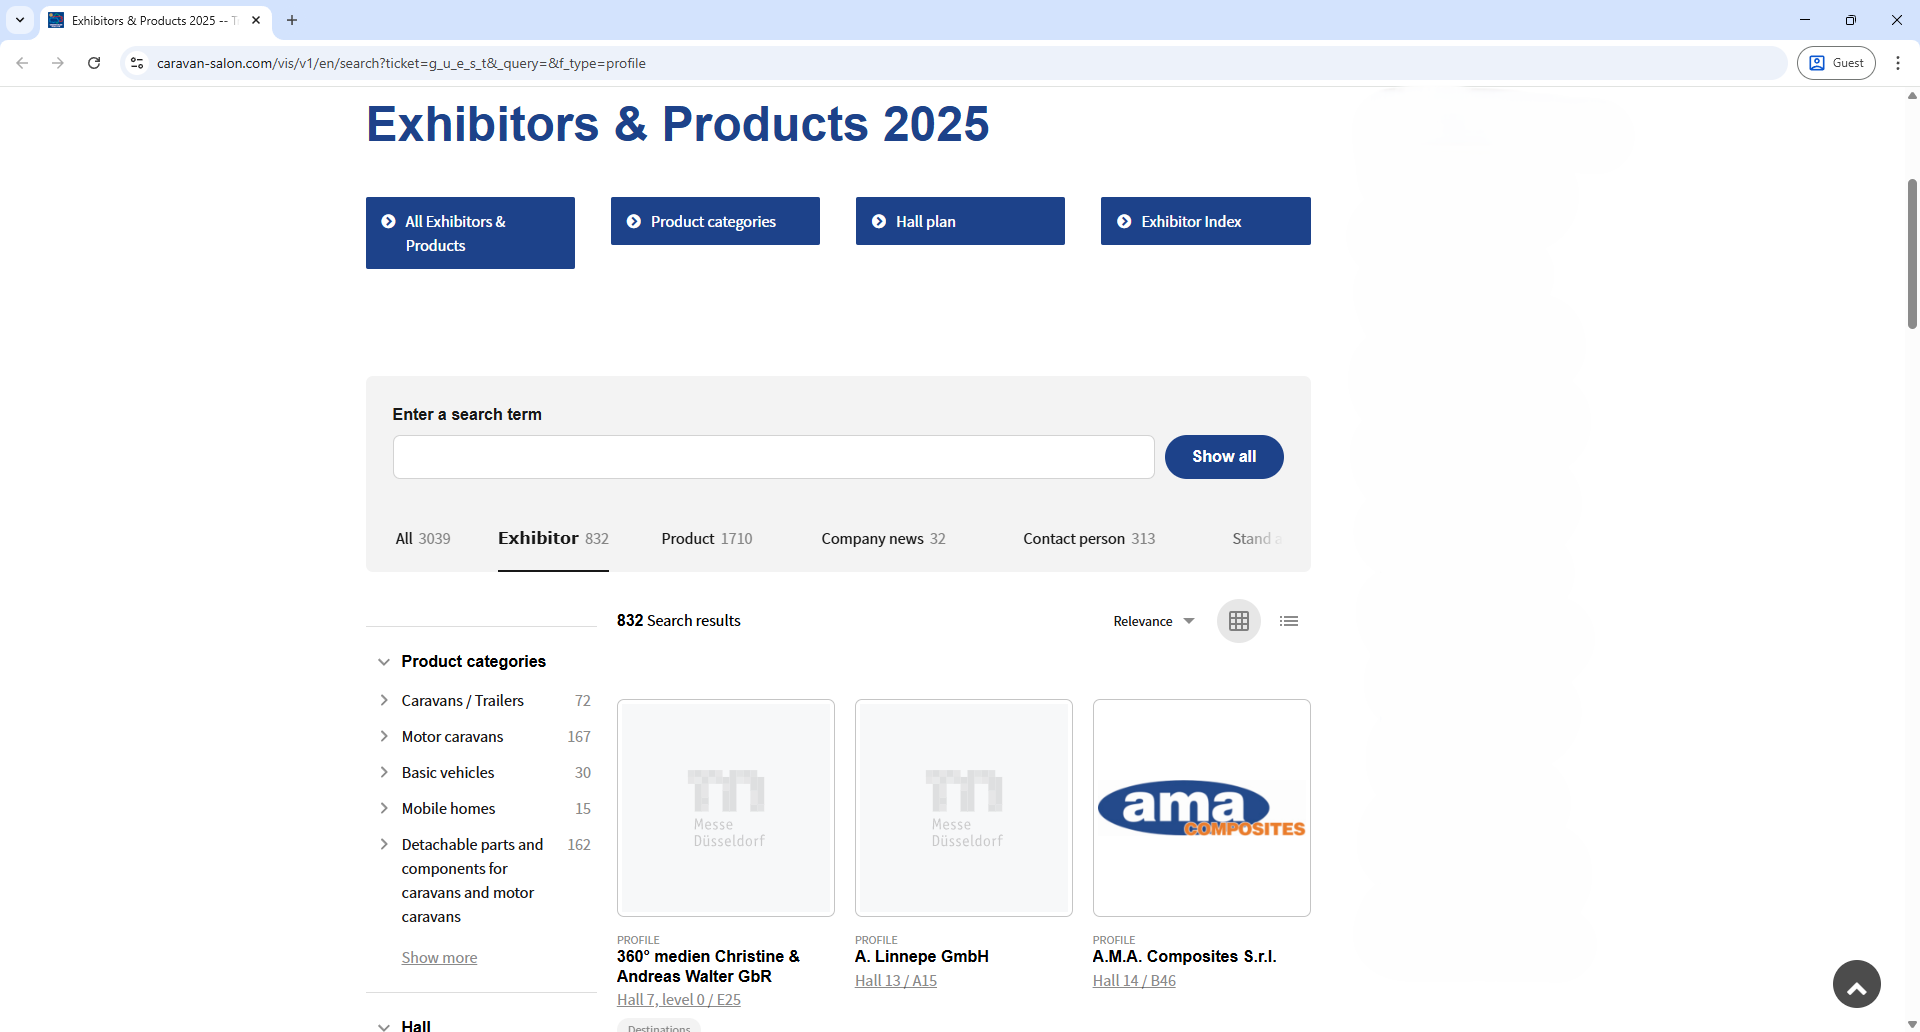This screenshot has width=1920, height=1032.
Task: Switch results to list view
Action: click(1288, 620)
